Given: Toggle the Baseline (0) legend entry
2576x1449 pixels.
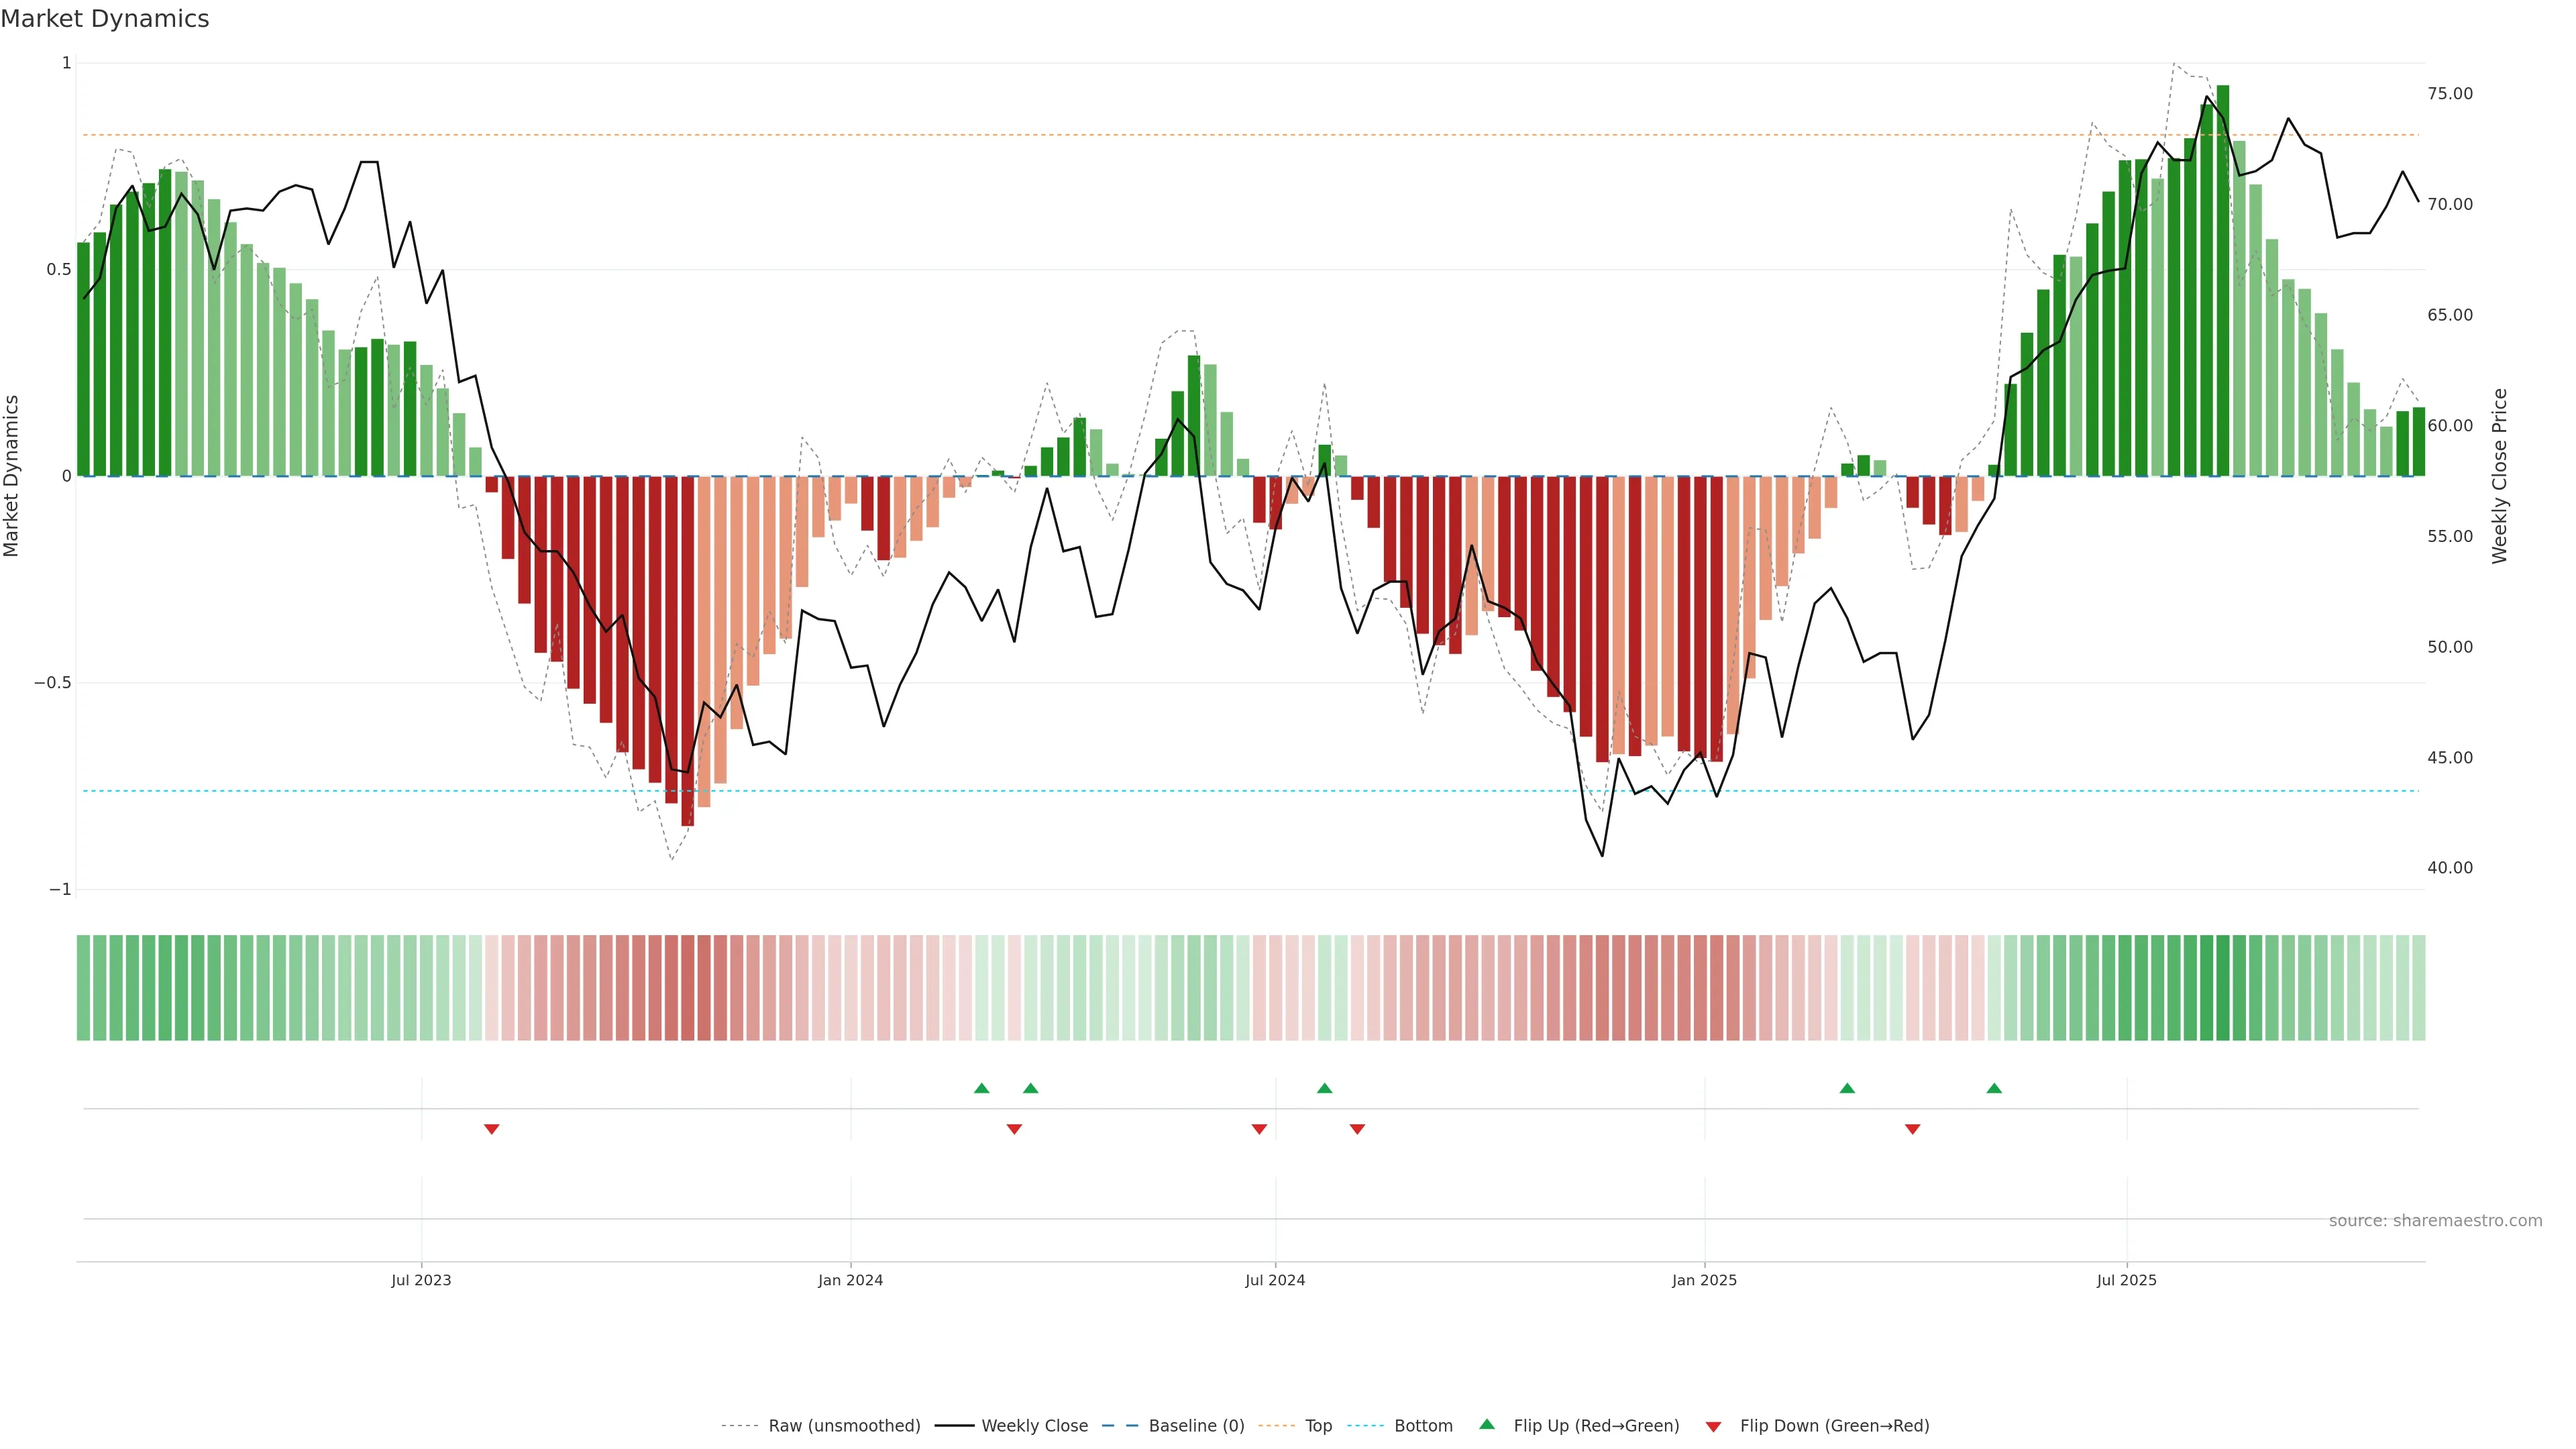Looking at the screenshot, I should click(x=1196, y=1425).
